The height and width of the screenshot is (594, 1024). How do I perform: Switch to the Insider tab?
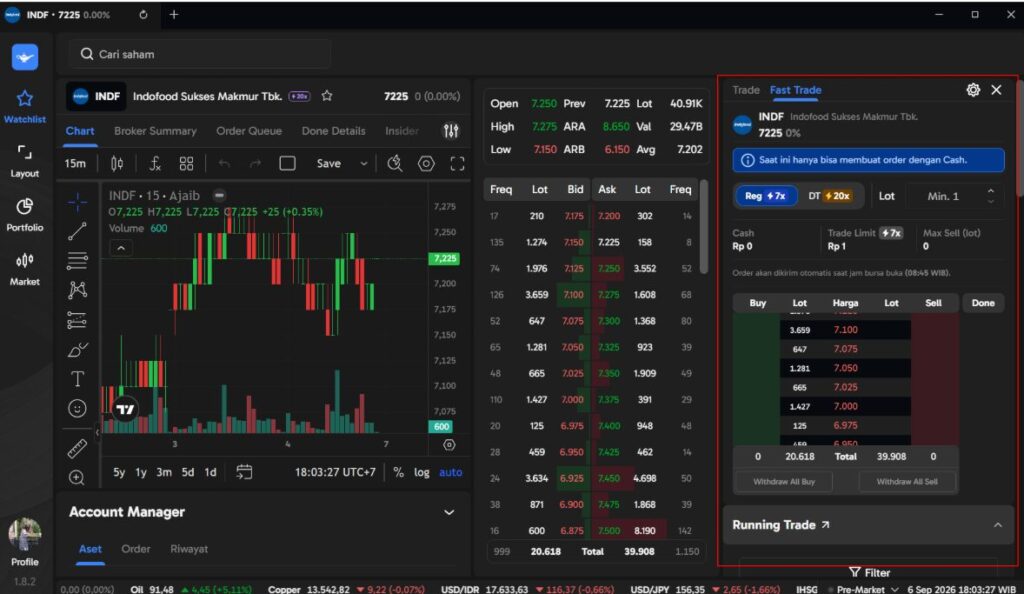tap(402, 131)
